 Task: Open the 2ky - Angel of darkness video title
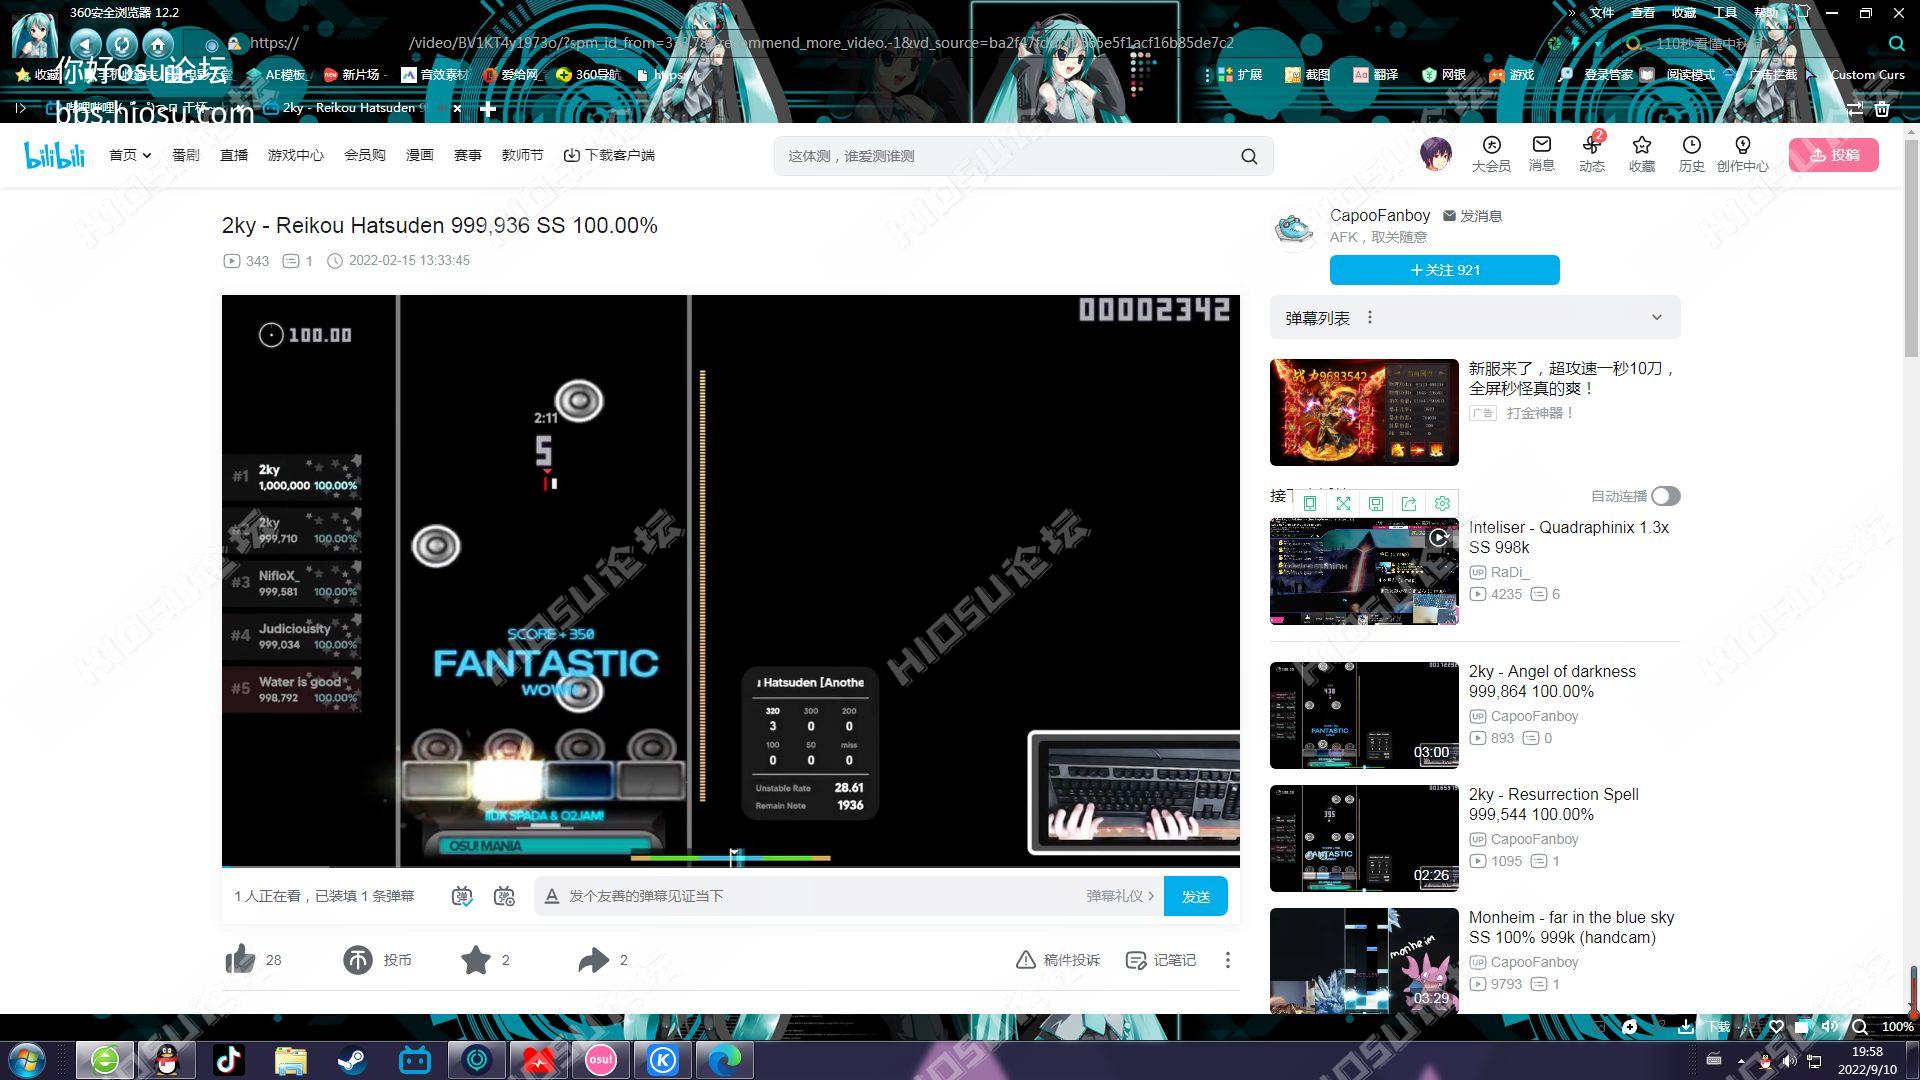click(1552, 681)
